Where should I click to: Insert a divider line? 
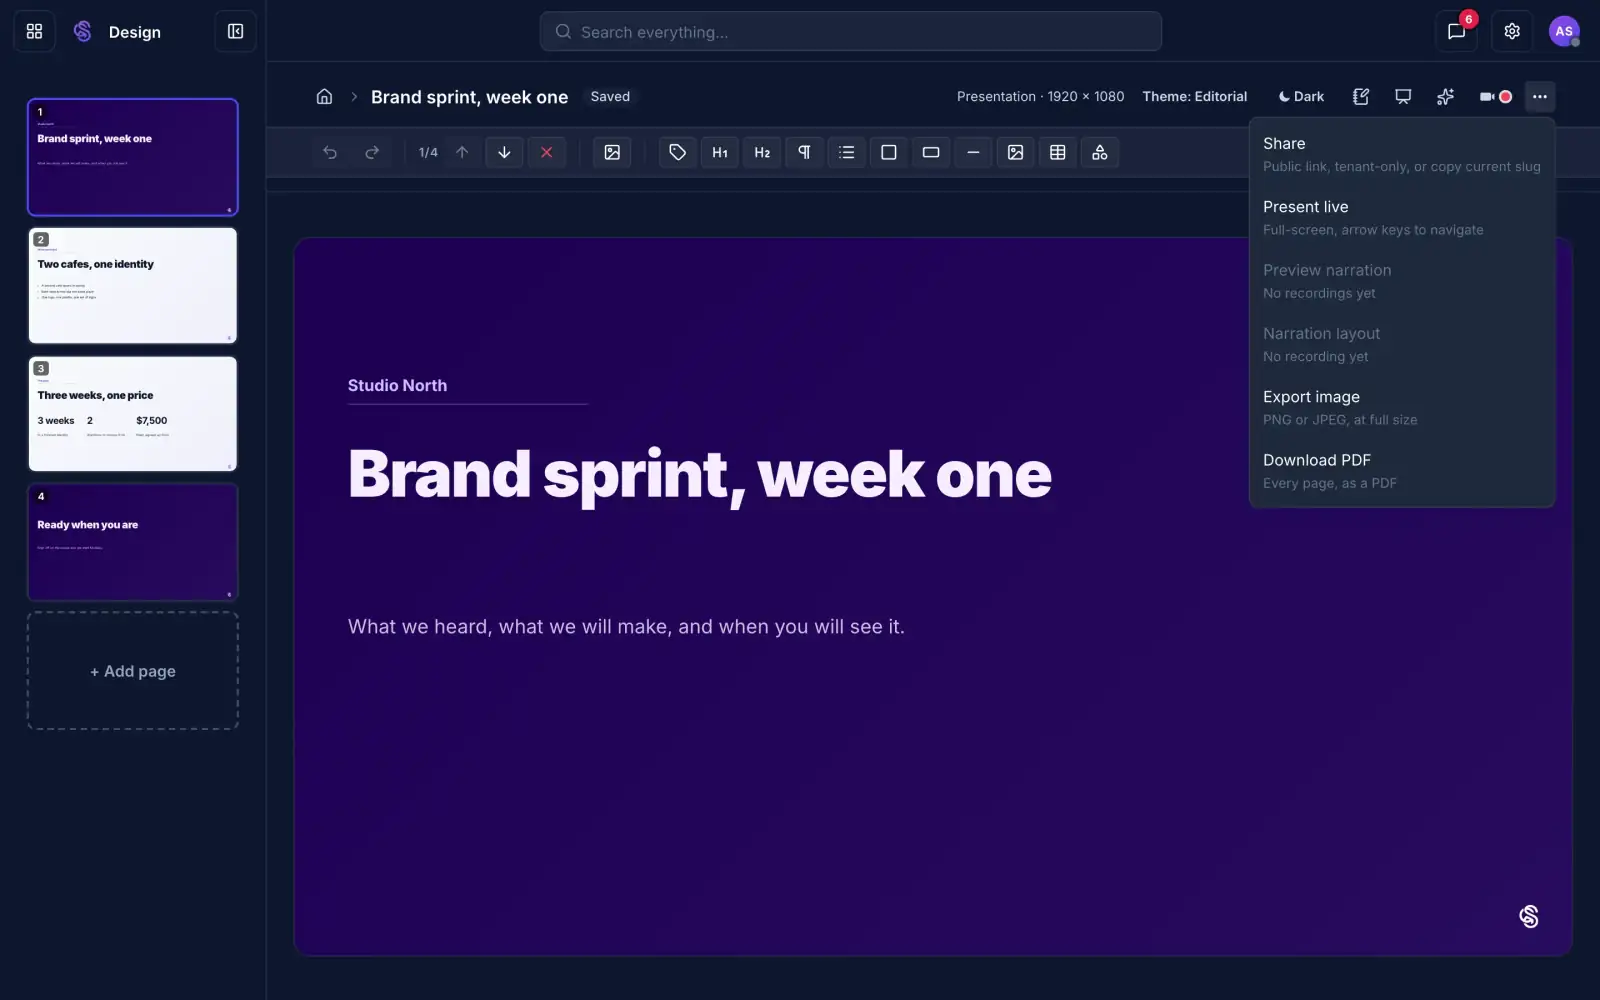(x=973, y=152)
